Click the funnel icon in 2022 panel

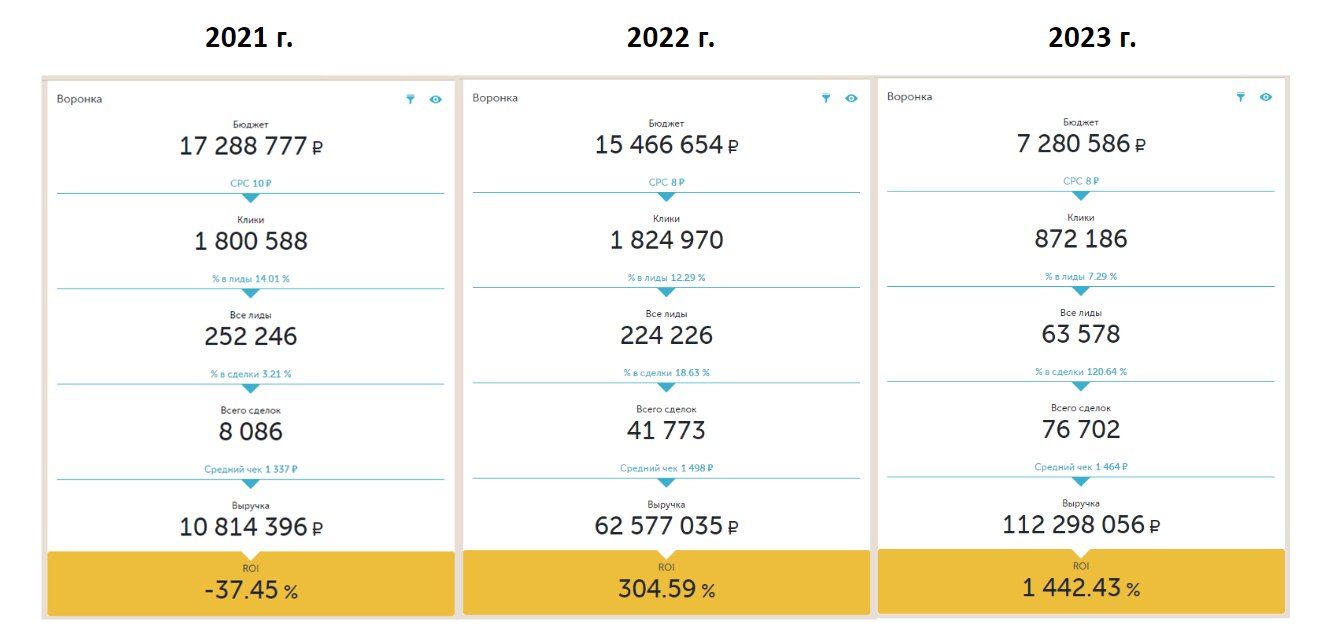(x=826, y=98)
